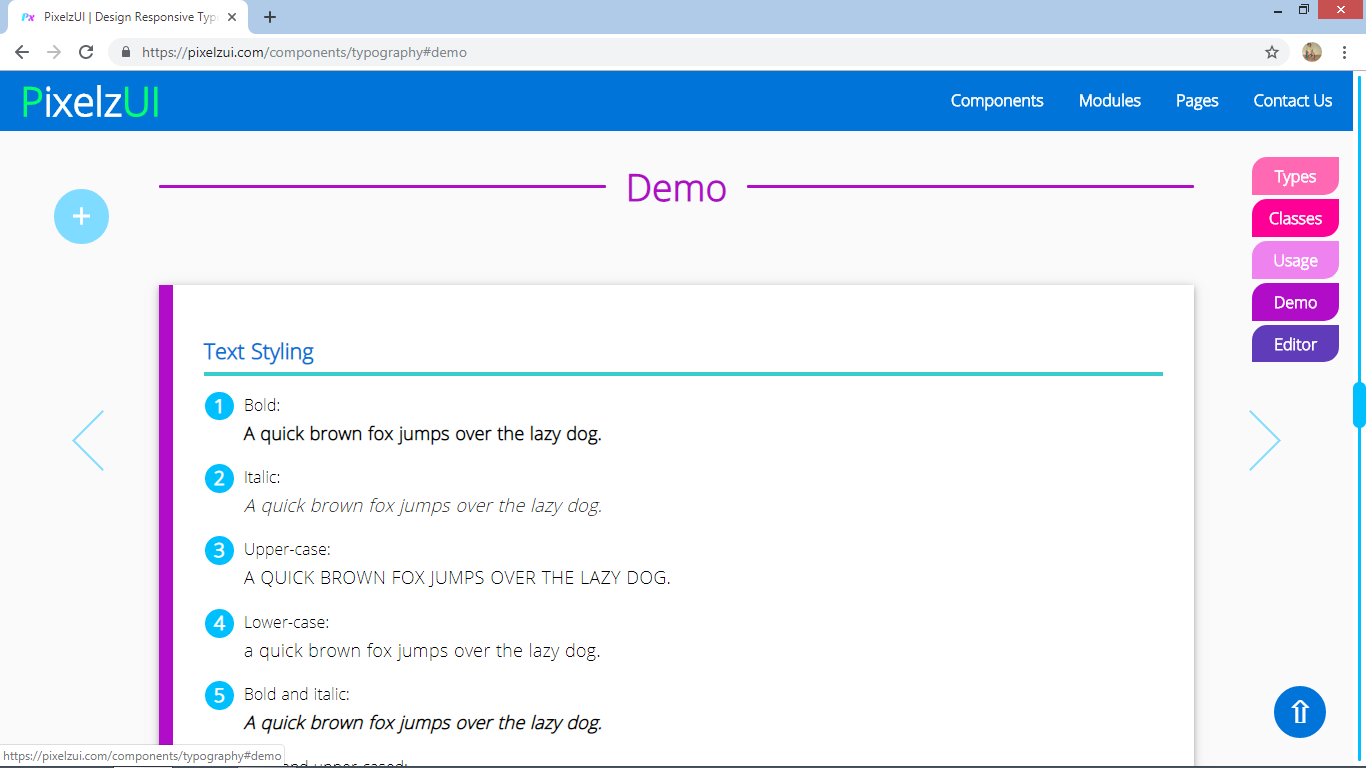
Task: Click the light italic fox sentence under Italic
Action: click(x=423, y=506)
